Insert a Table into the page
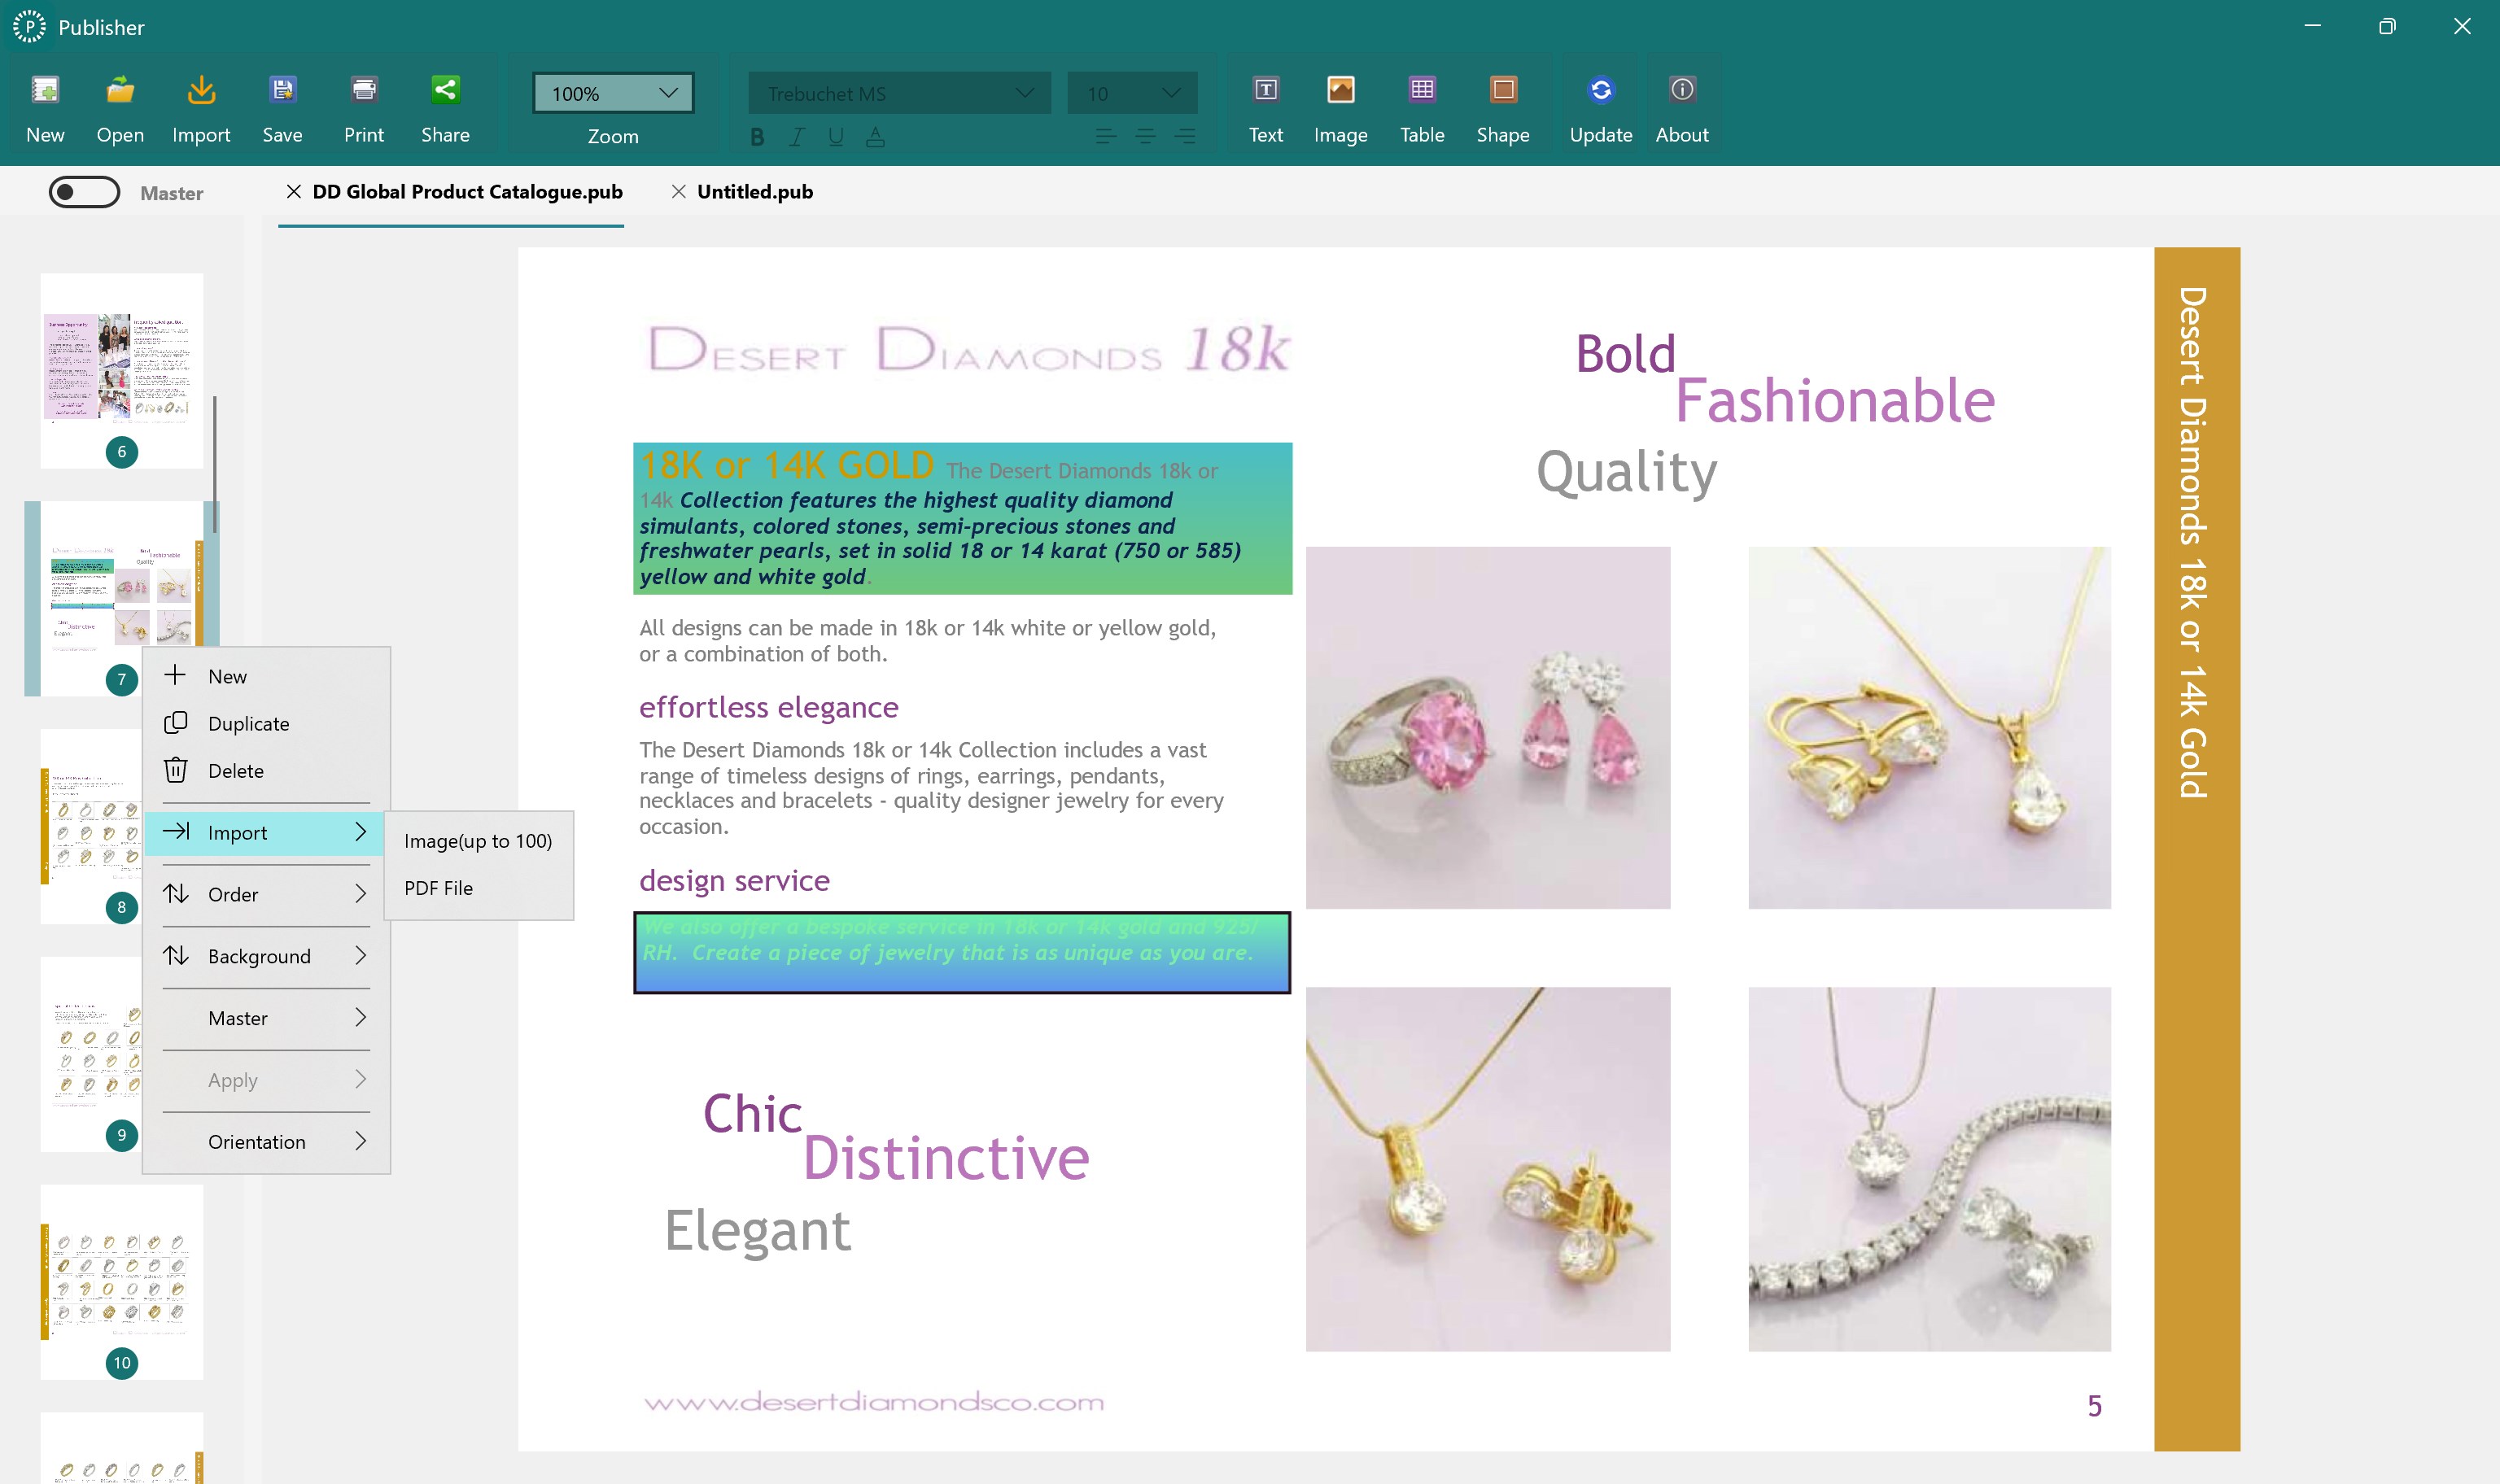The width and height of the screenshot is (2500, 1484). (x=1422, y=105)
